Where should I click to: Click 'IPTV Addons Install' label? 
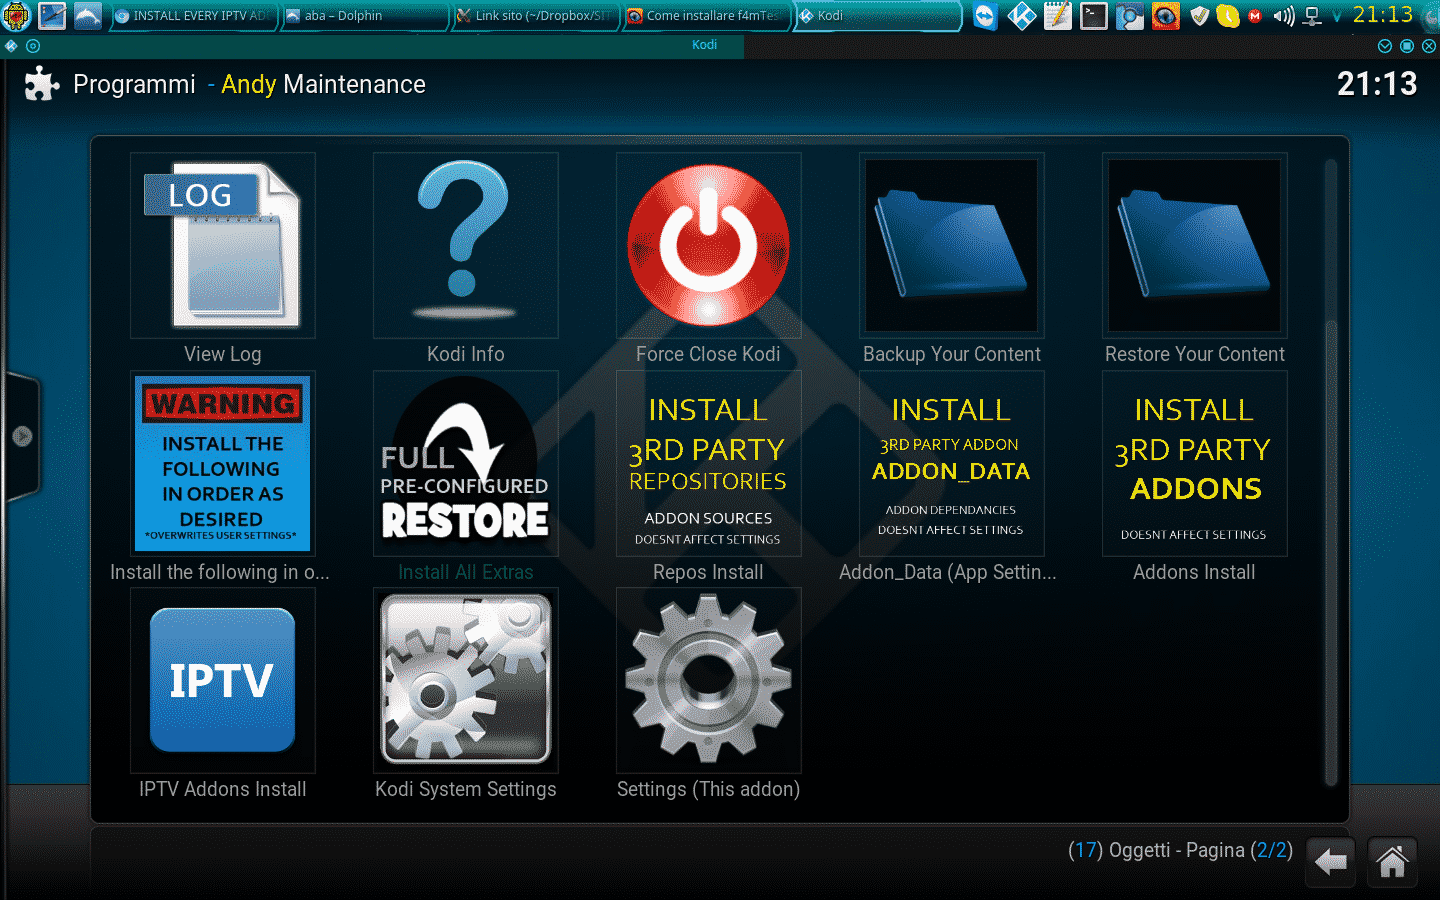tap(223, 789)
